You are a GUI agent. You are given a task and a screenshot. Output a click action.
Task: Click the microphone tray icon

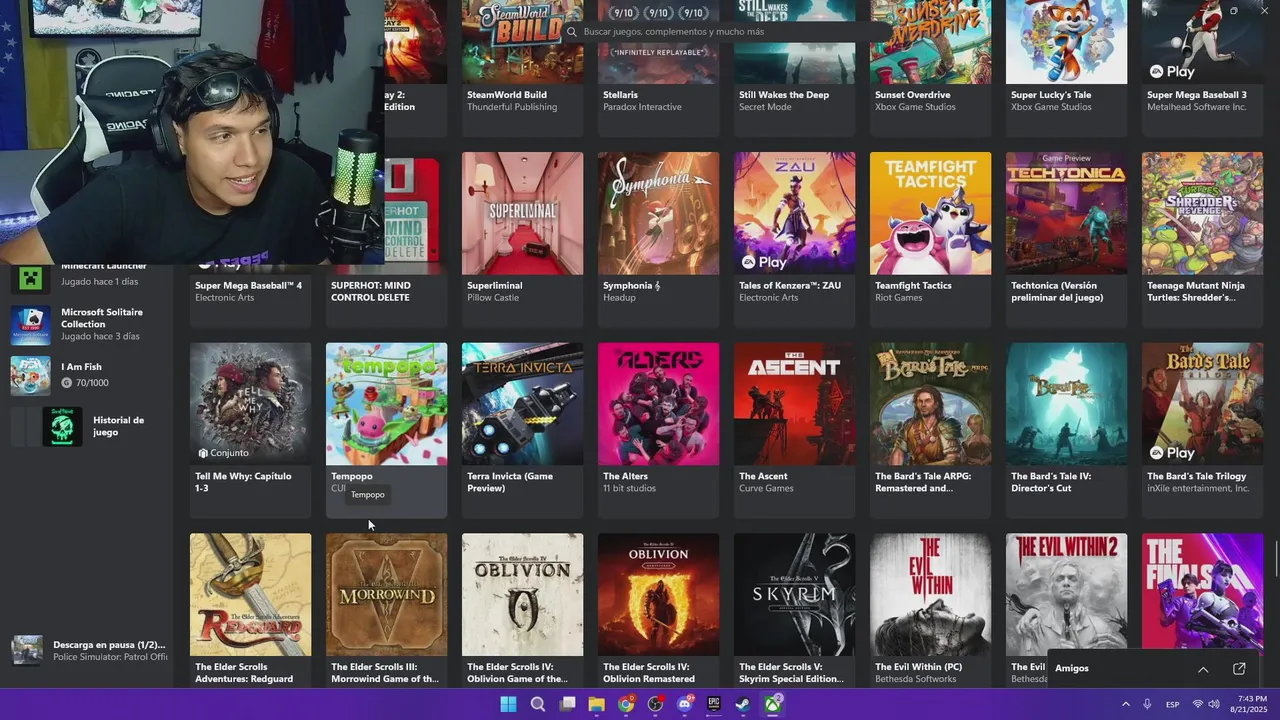click(x=1147, y=704)
